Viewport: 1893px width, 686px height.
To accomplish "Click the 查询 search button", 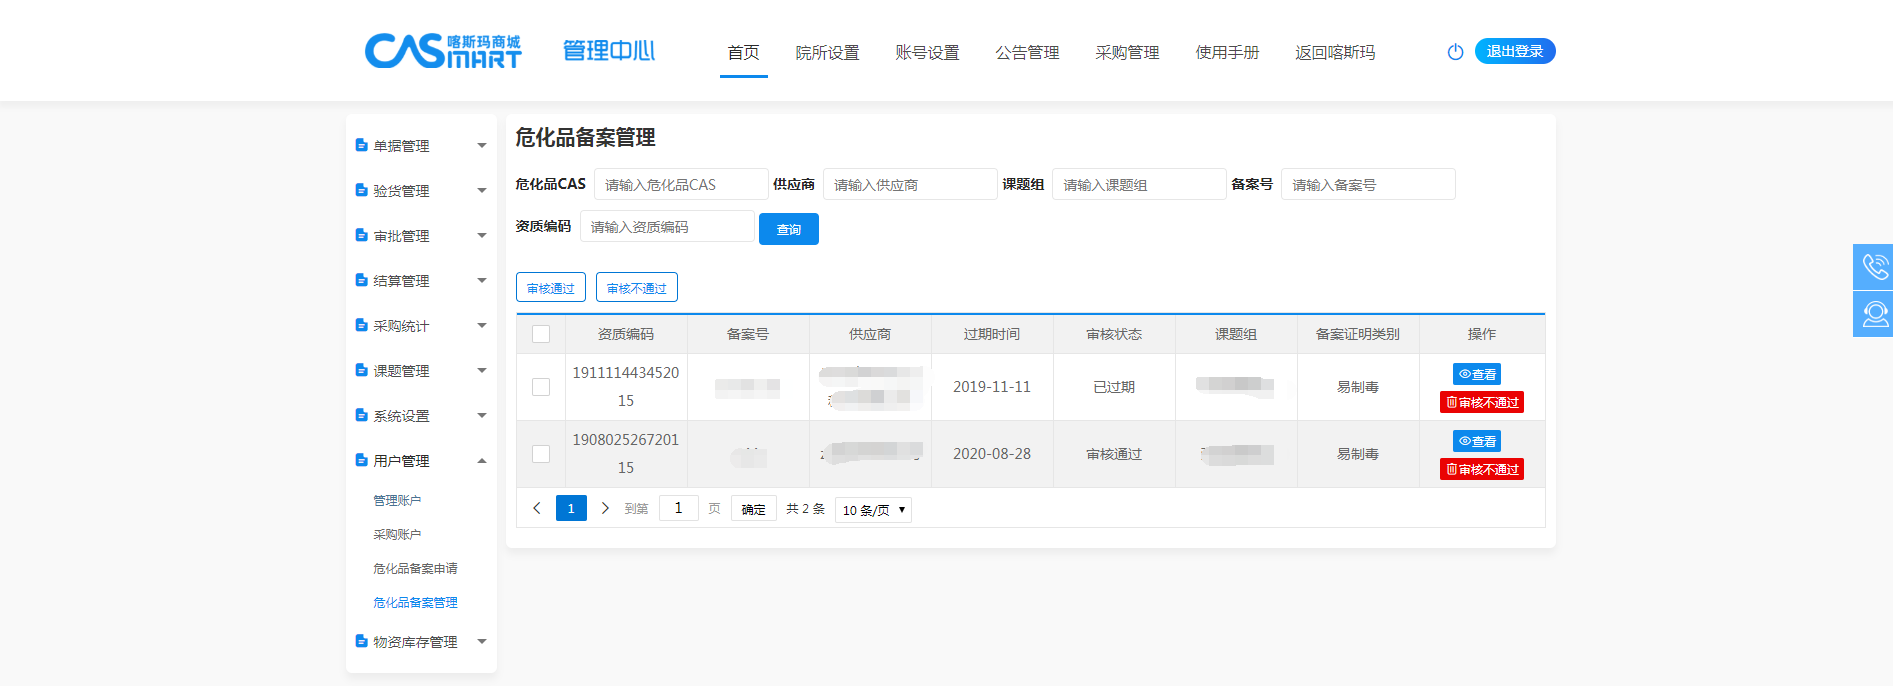I will point(788,229).
